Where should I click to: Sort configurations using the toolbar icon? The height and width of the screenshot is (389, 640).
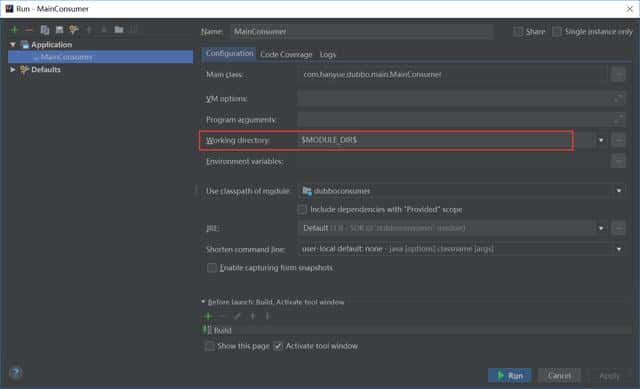(133, 30)
